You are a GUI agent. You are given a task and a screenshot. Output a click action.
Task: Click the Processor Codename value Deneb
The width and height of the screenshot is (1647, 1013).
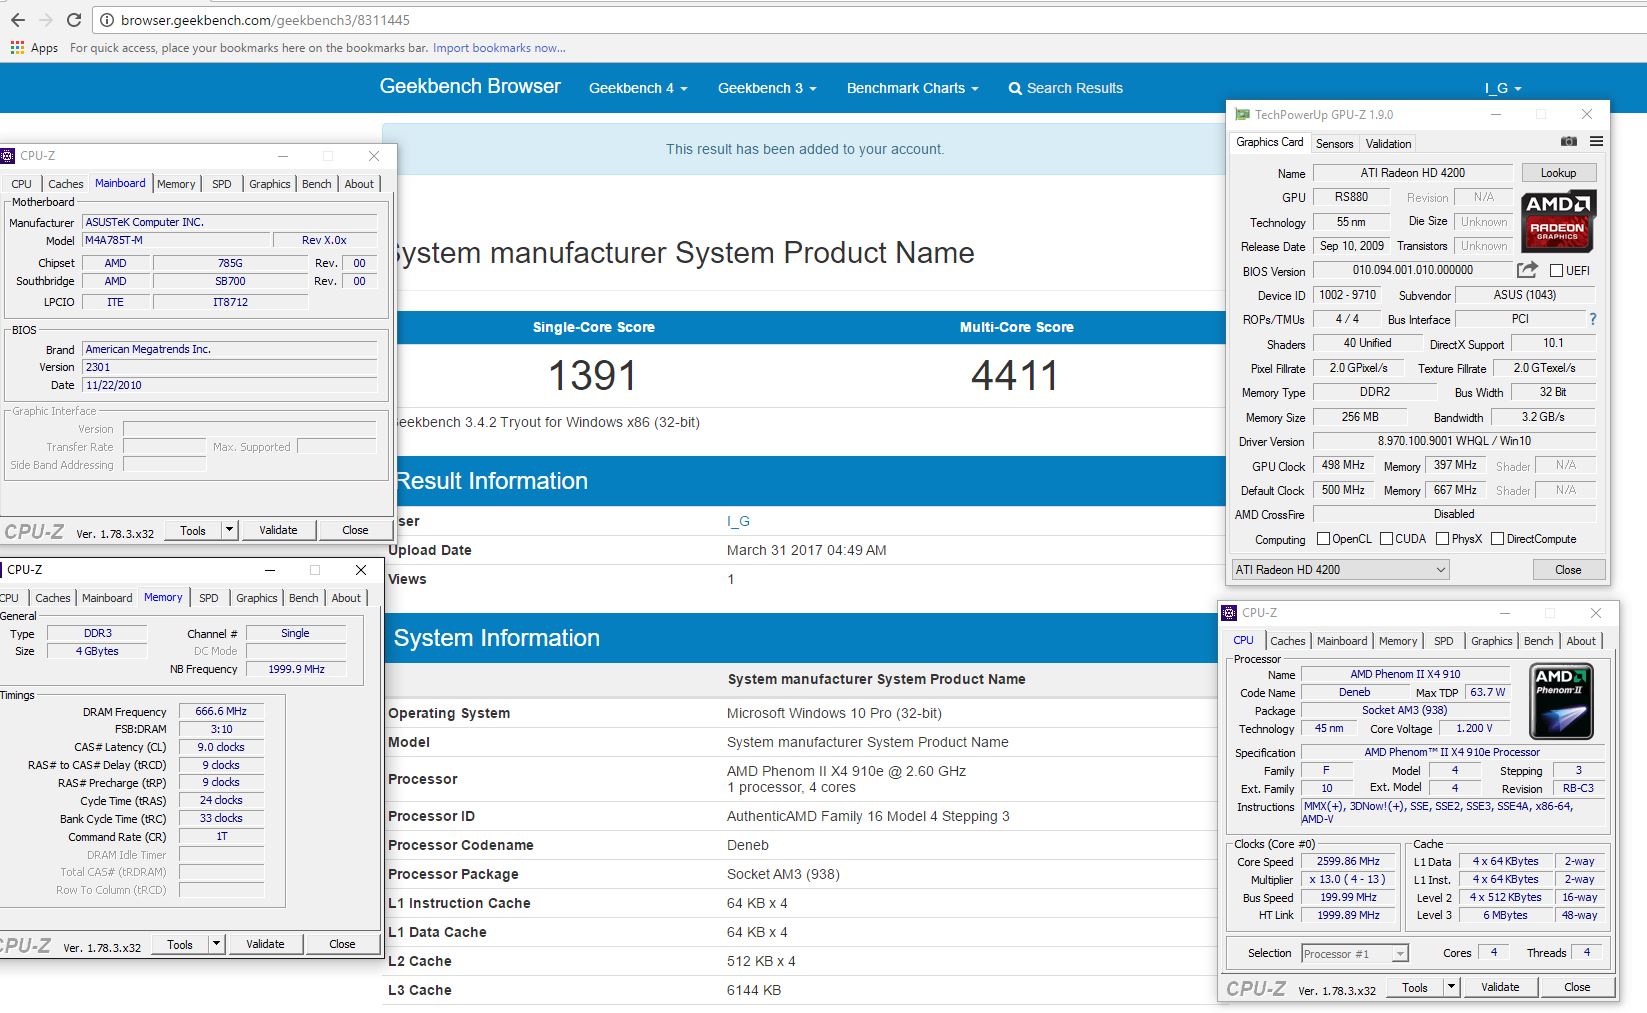click(x=748, y=845)
